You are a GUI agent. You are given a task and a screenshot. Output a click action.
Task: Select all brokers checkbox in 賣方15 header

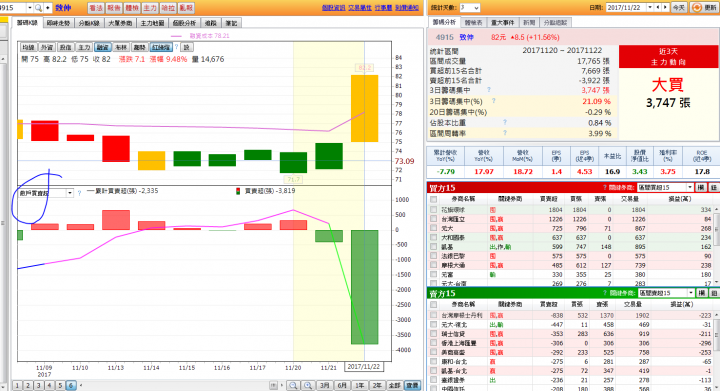(433, 304)
